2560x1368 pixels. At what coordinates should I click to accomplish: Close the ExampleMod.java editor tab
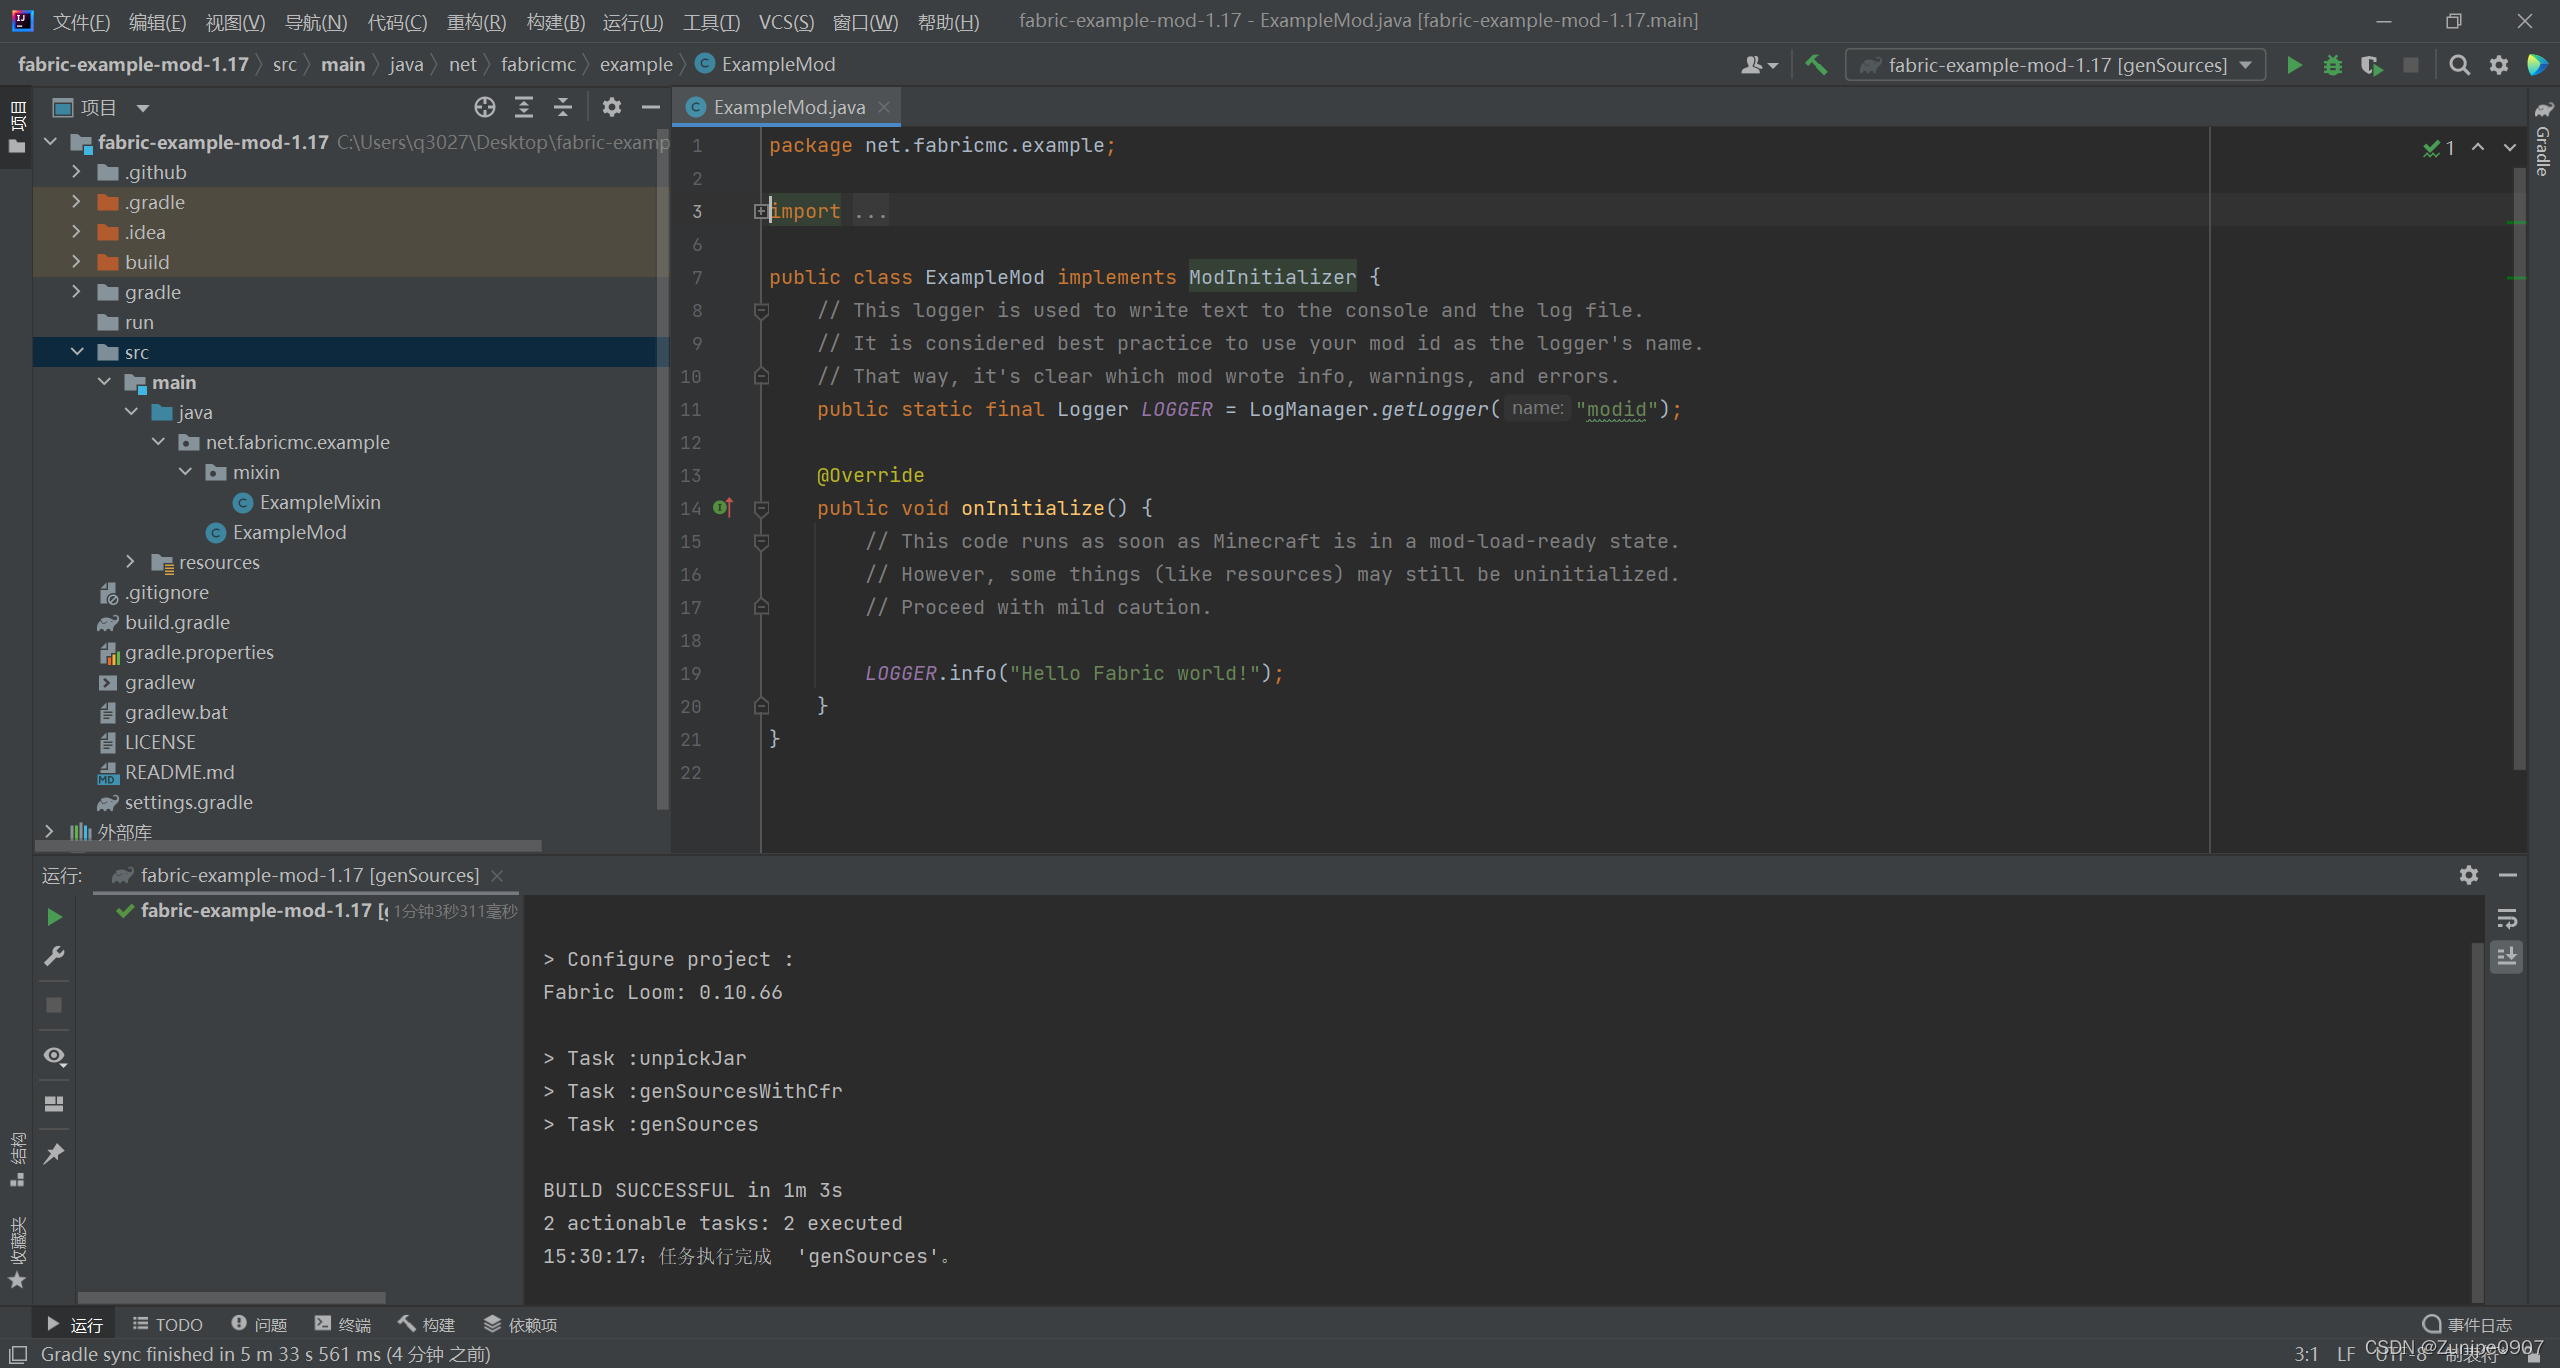pos(884,107)
